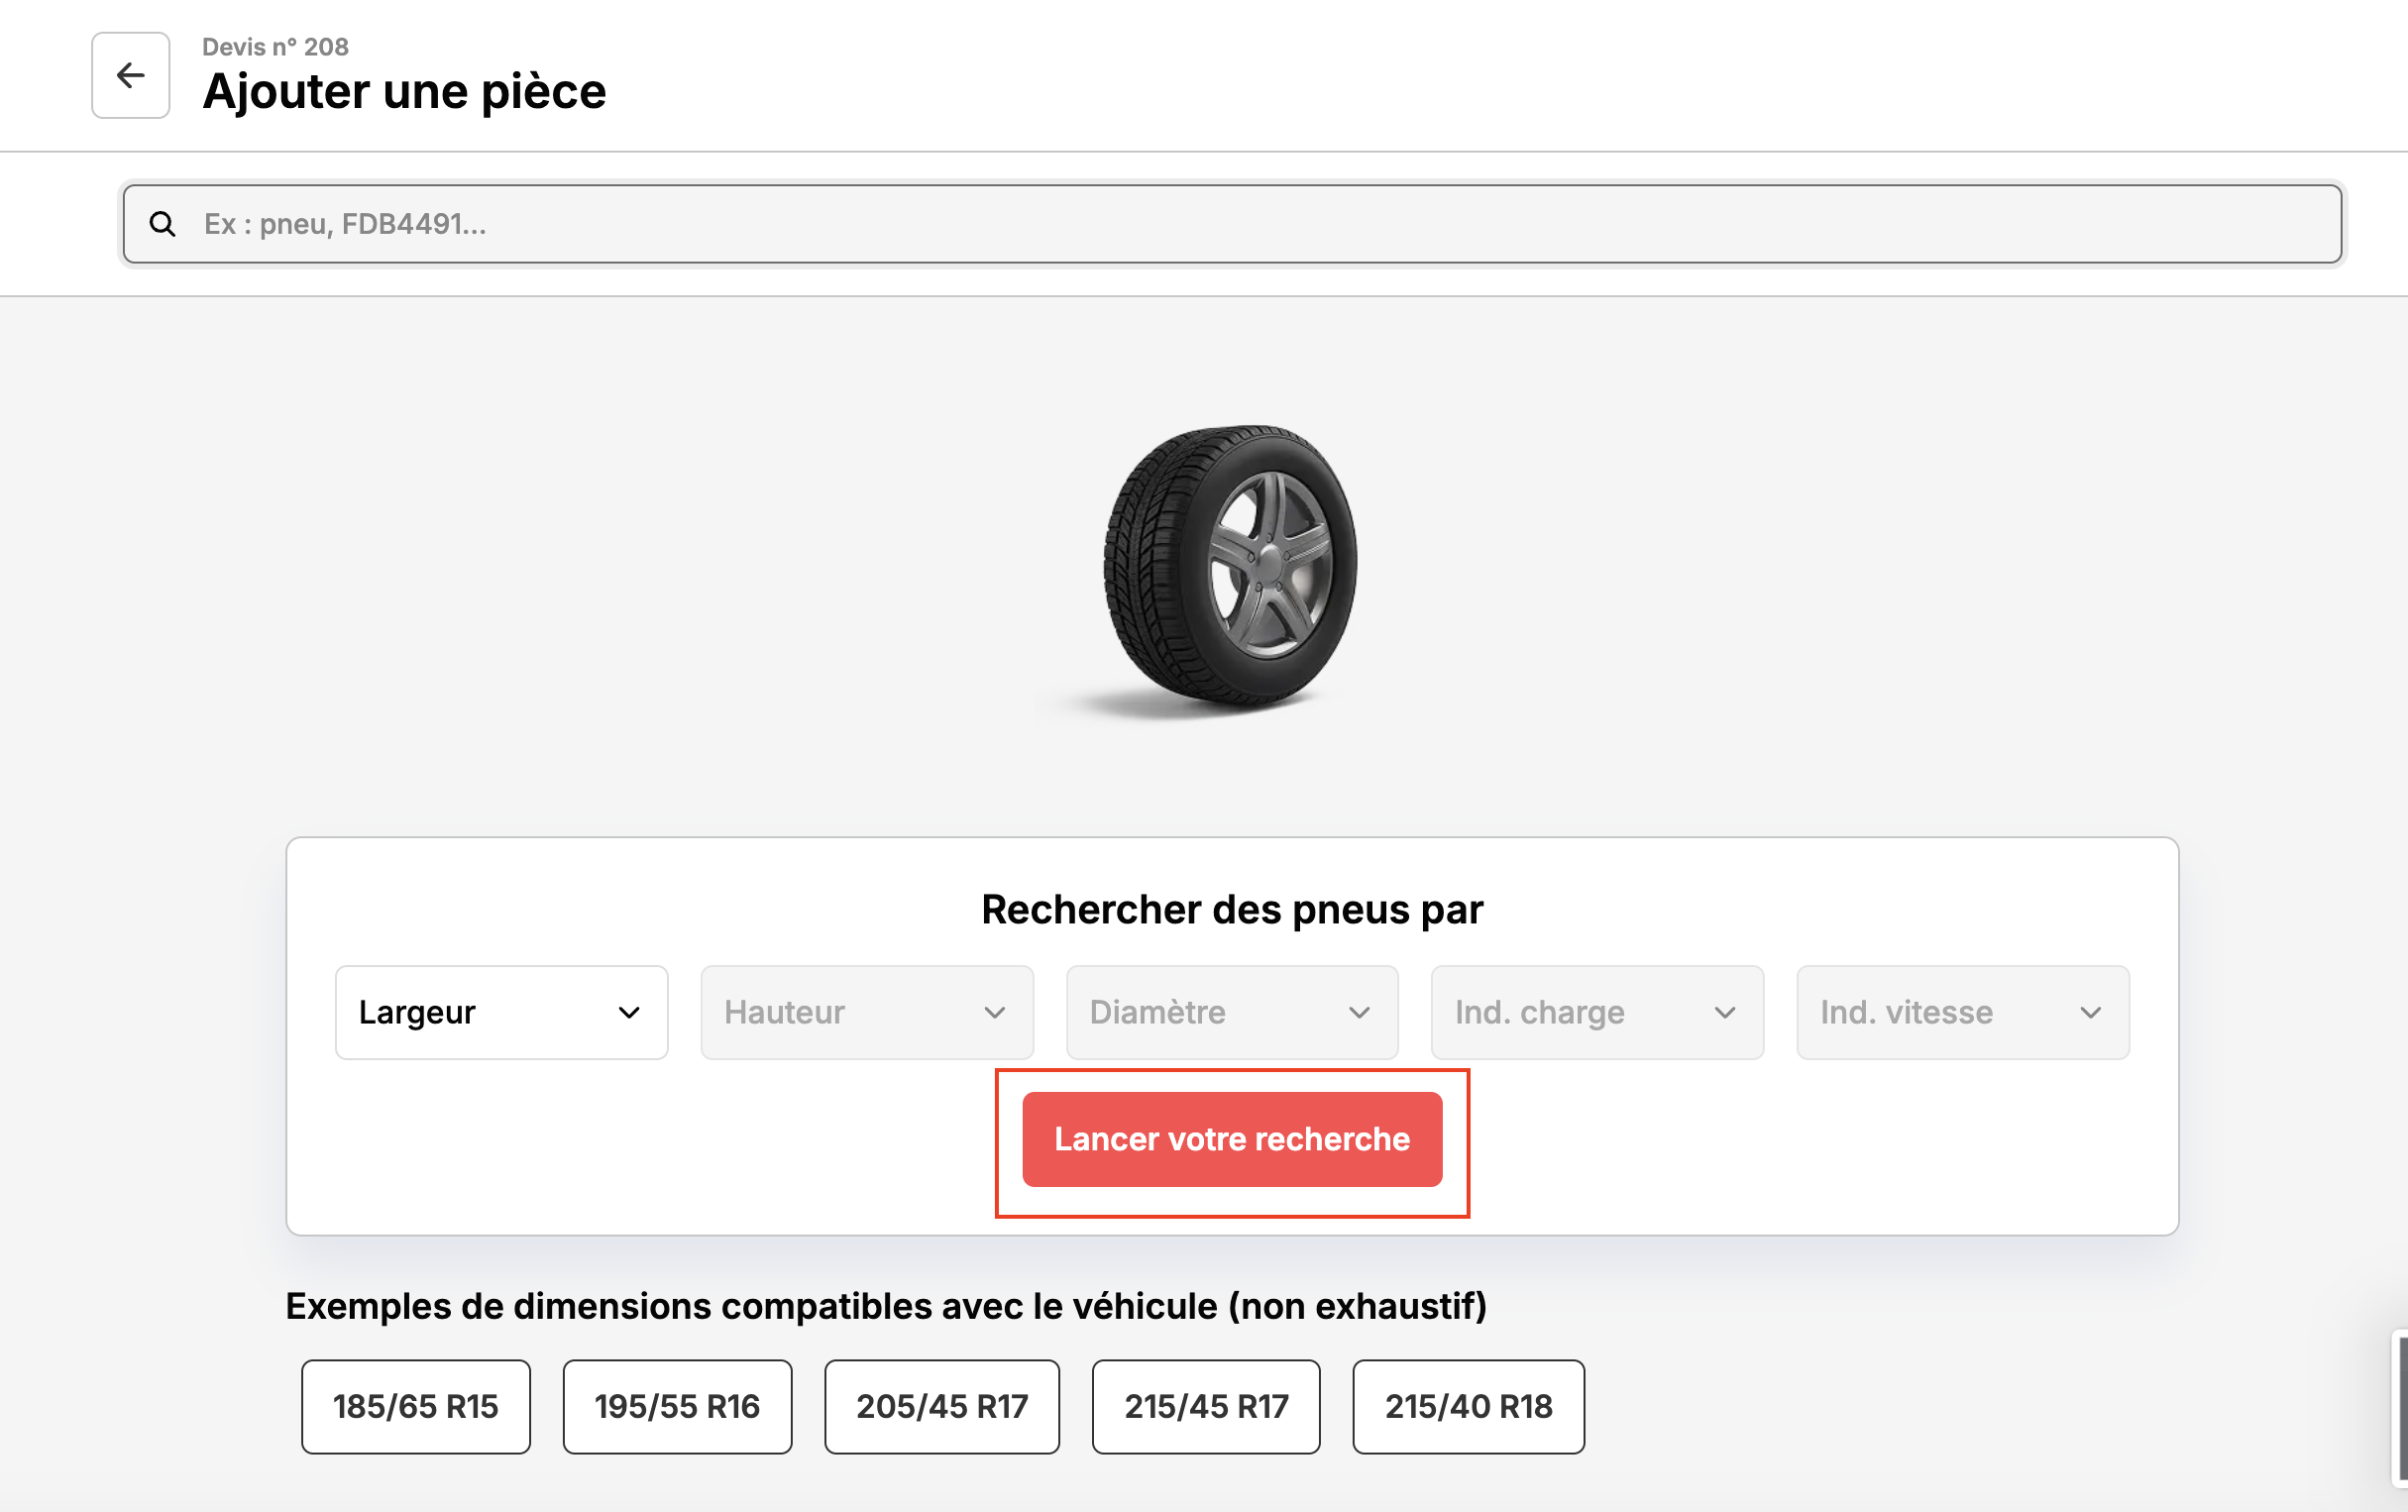
Task: Open the Hauteur dropdown
Action: click(867, 1012)
